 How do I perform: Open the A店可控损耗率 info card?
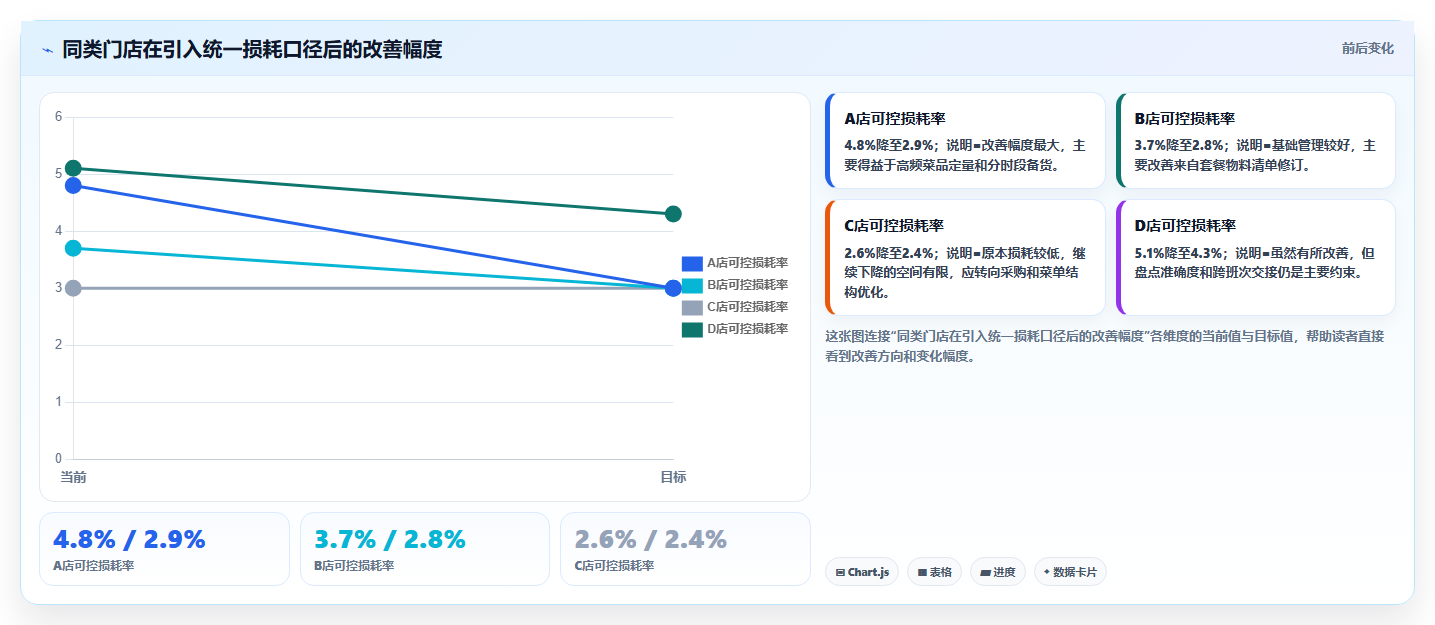pyautogui.click(x=965, y=140)
